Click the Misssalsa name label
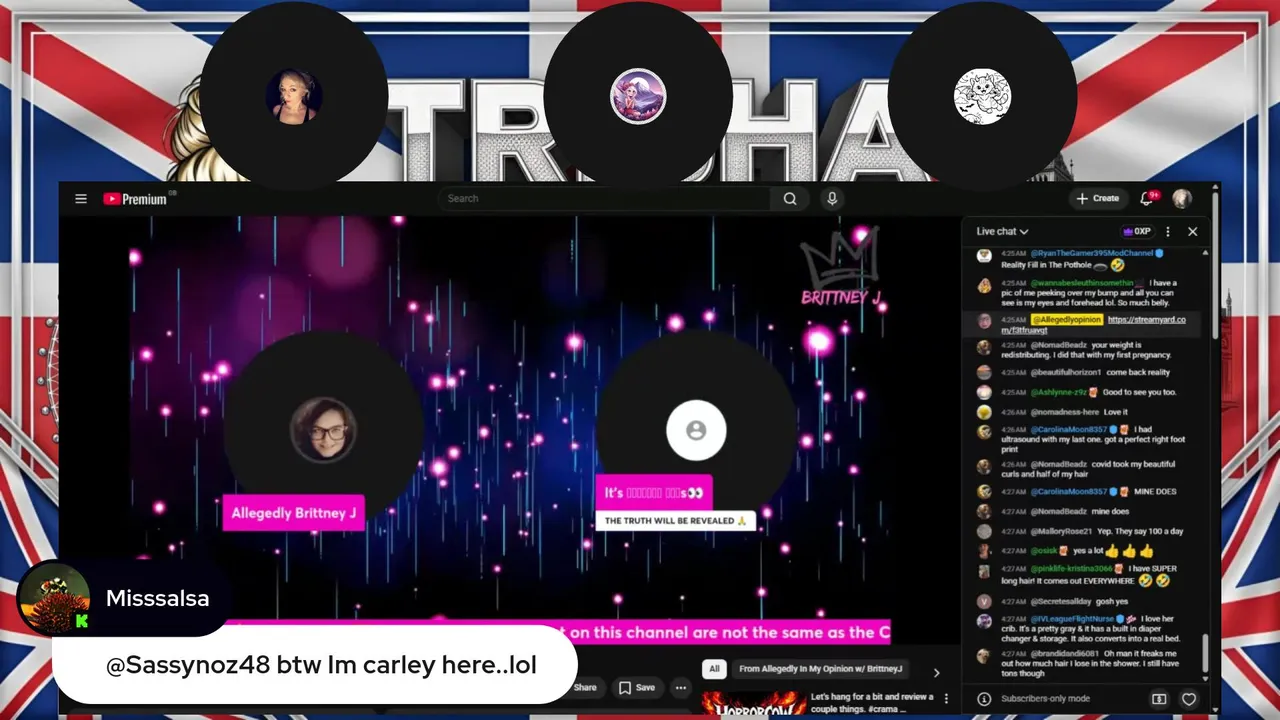1280x720 pixels. [x=158, y=599]
